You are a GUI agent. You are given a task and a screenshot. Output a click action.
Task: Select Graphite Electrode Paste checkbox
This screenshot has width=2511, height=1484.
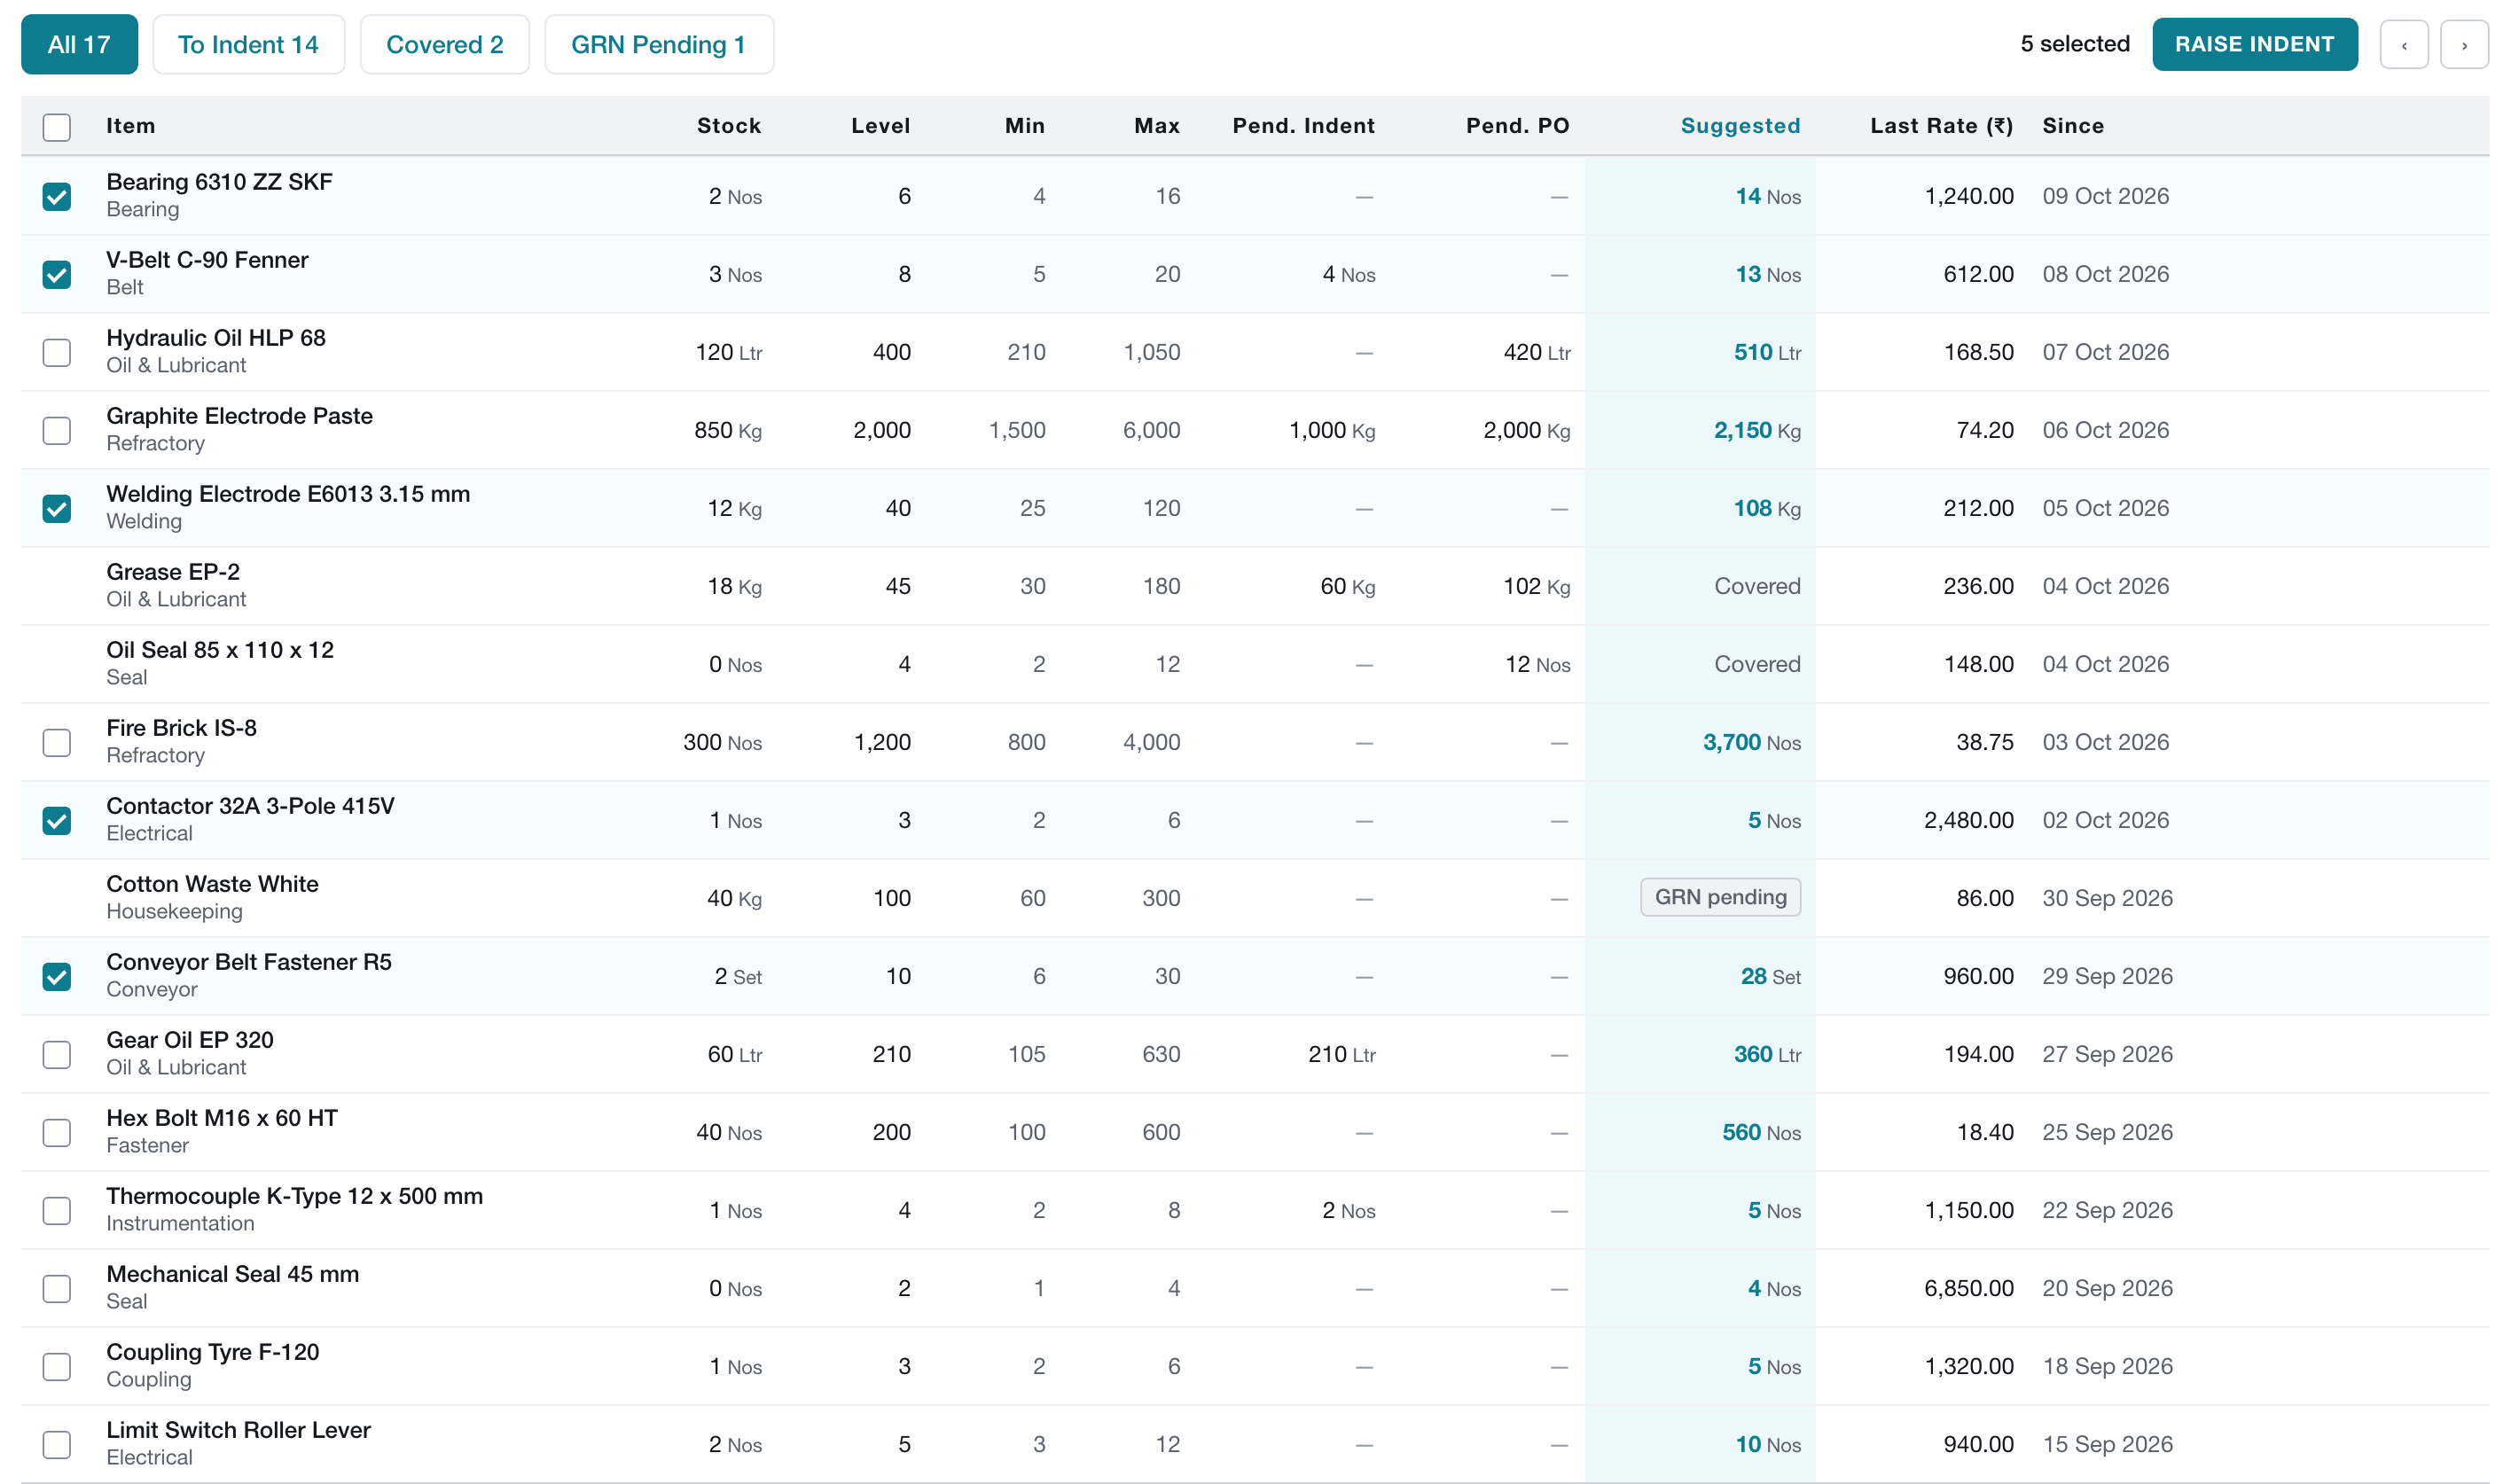click(57, 430)
